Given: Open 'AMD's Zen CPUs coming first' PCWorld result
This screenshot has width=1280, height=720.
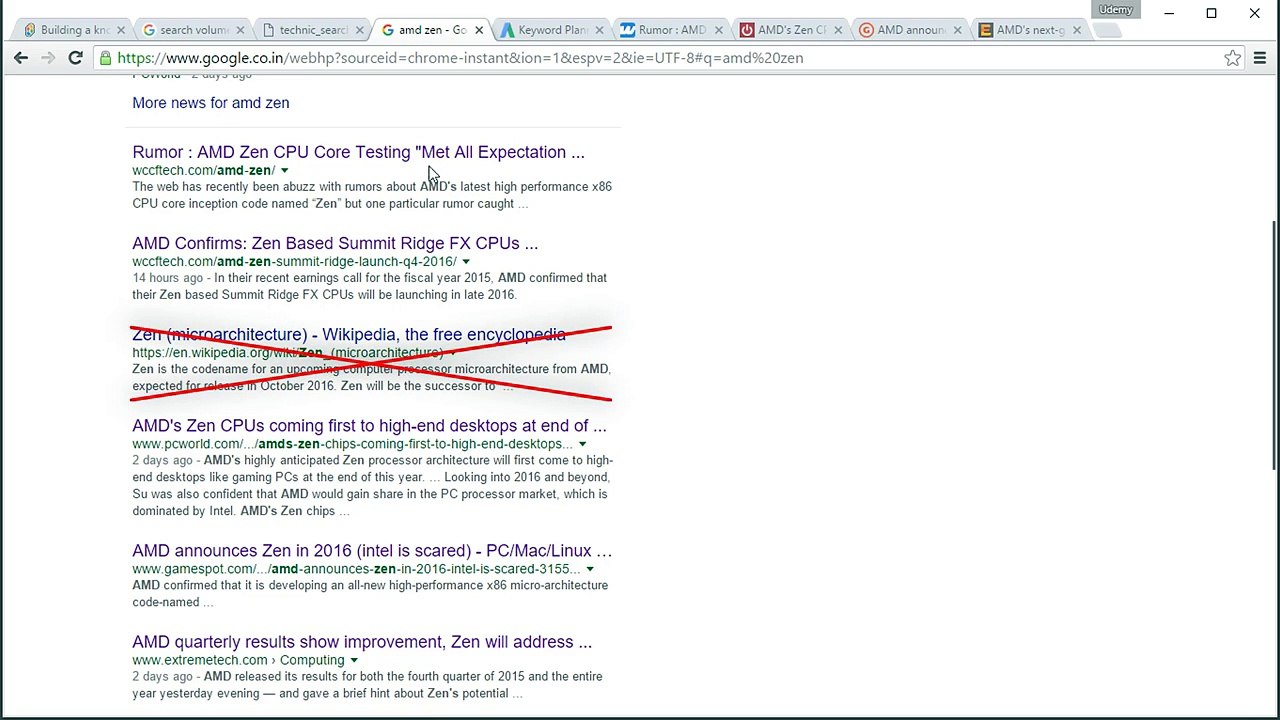Looking at the screenshot, I should point(369,426).
